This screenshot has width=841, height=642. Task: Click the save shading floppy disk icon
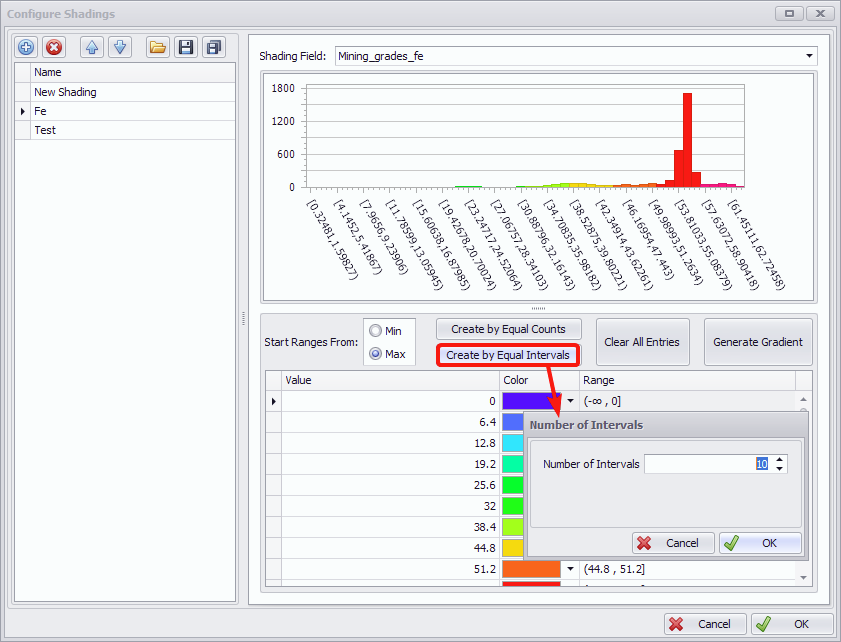pyautogui.click(x=185, y=47)
